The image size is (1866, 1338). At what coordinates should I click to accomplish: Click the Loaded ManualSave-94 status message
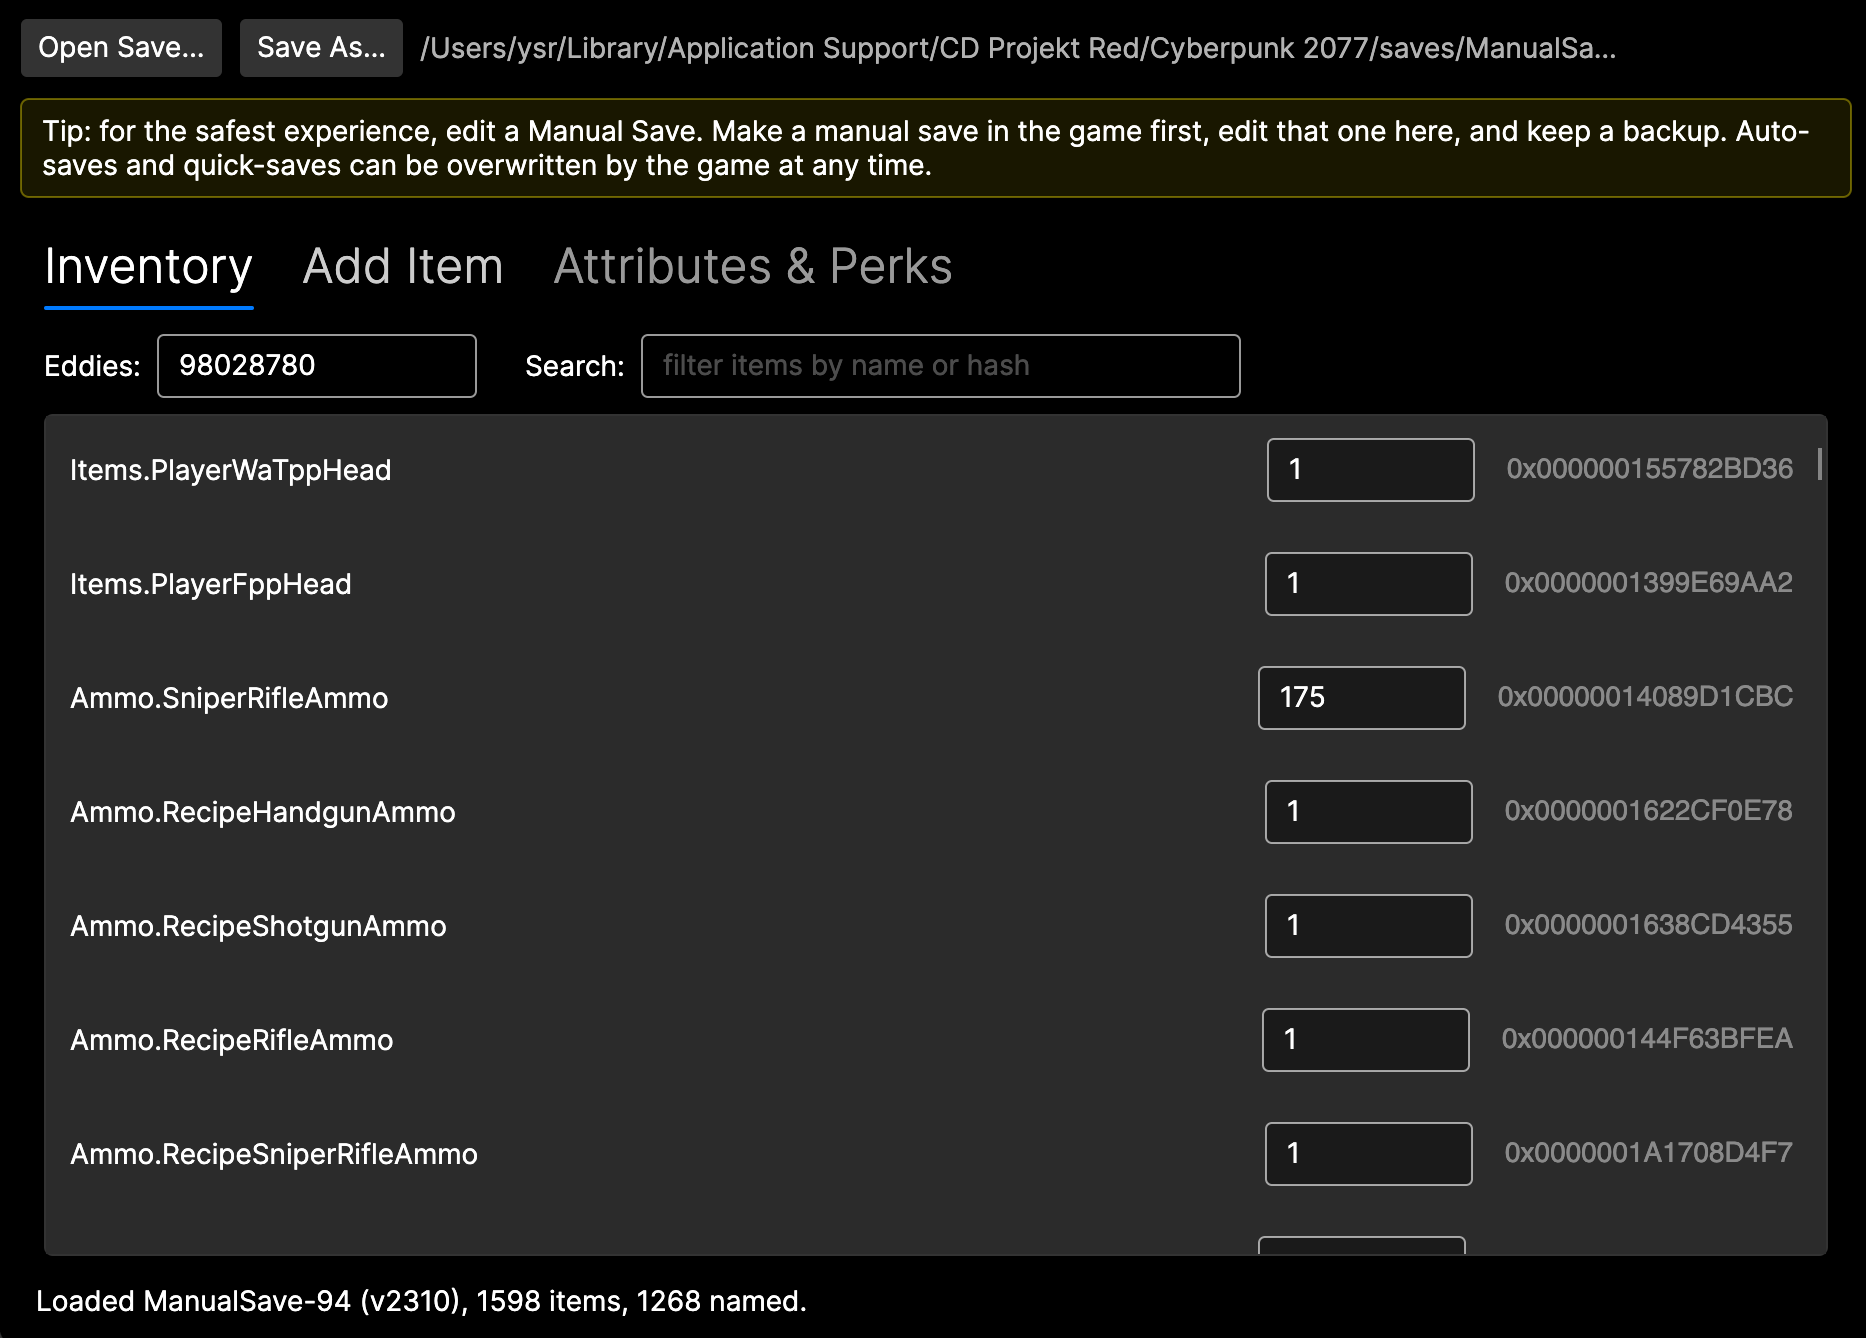421,1301
